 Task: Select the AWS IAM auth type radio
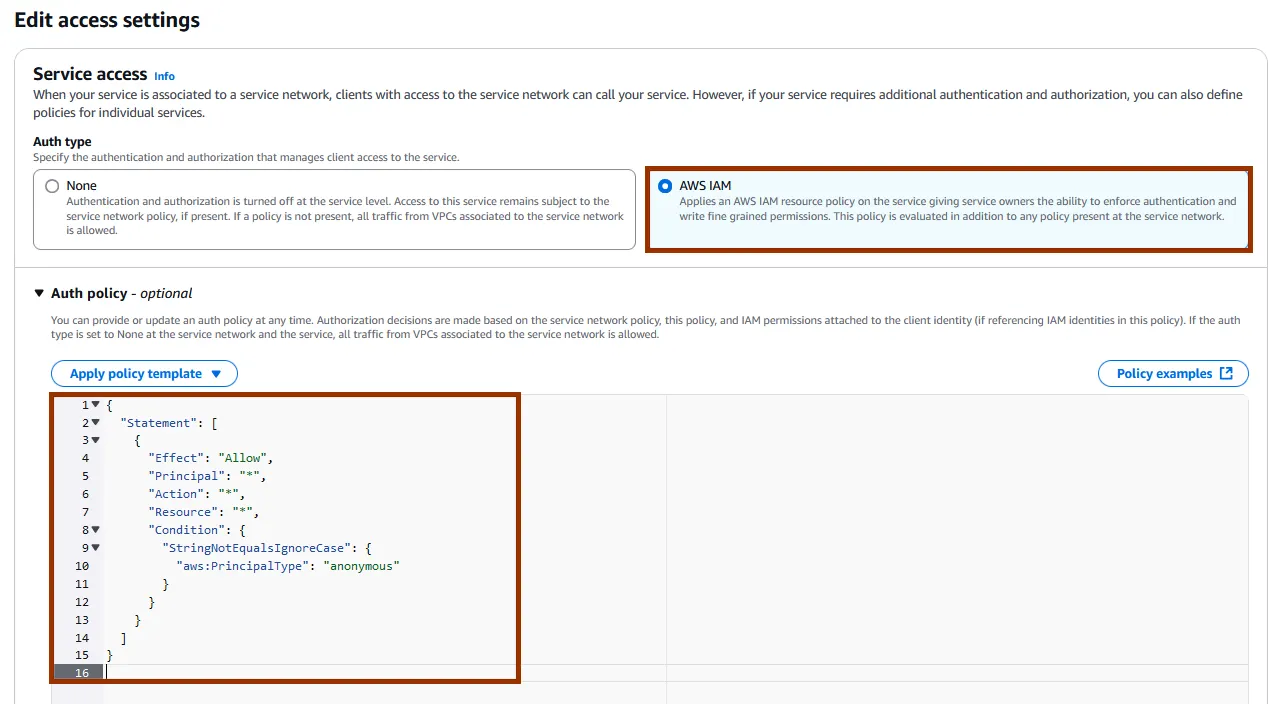(x=665, y=186)
